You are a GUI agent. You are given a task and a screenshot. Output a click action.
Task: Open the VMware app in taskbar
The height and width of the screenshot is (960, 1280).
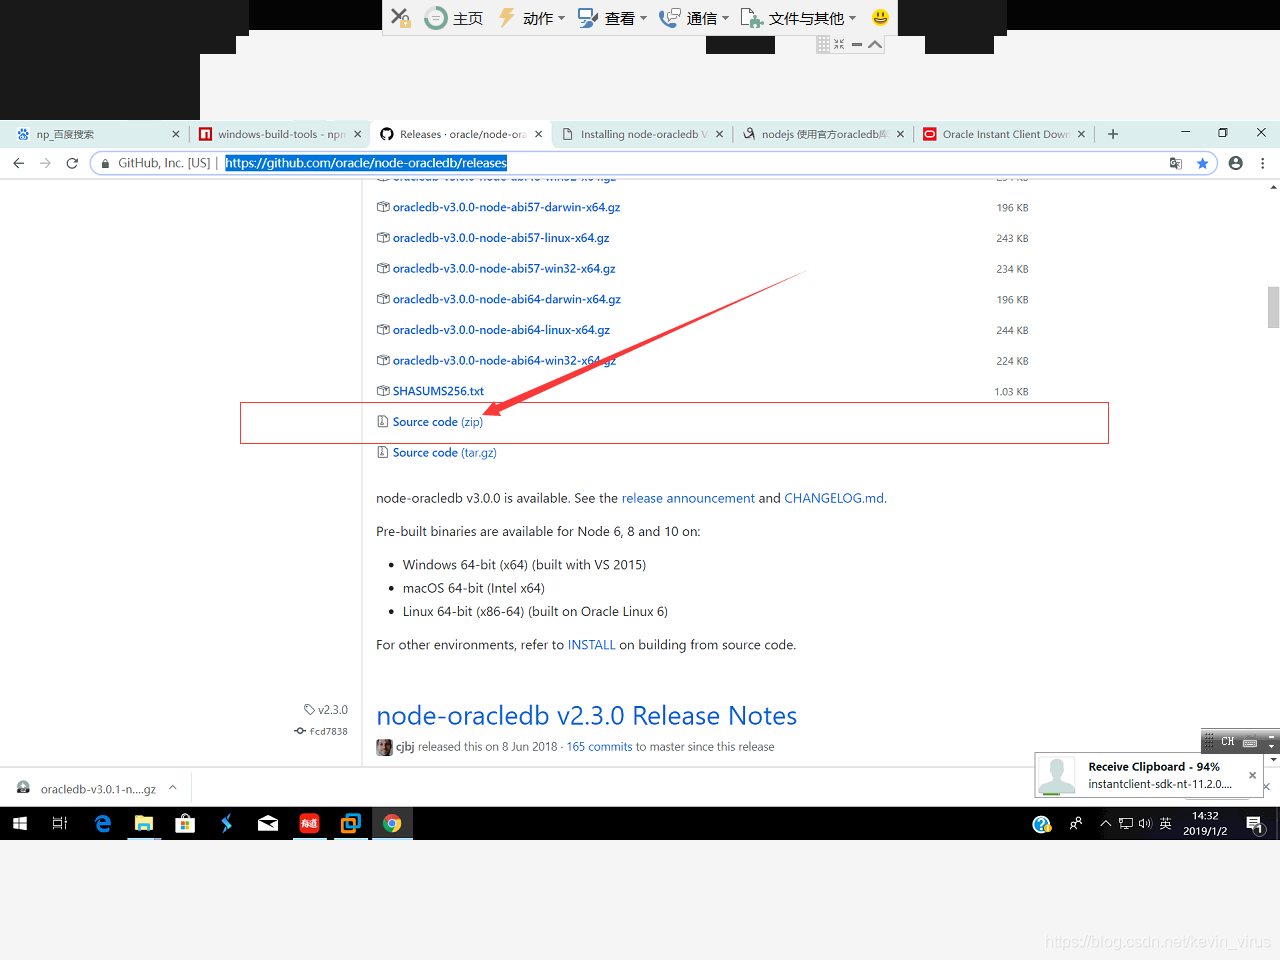point(350,824)
